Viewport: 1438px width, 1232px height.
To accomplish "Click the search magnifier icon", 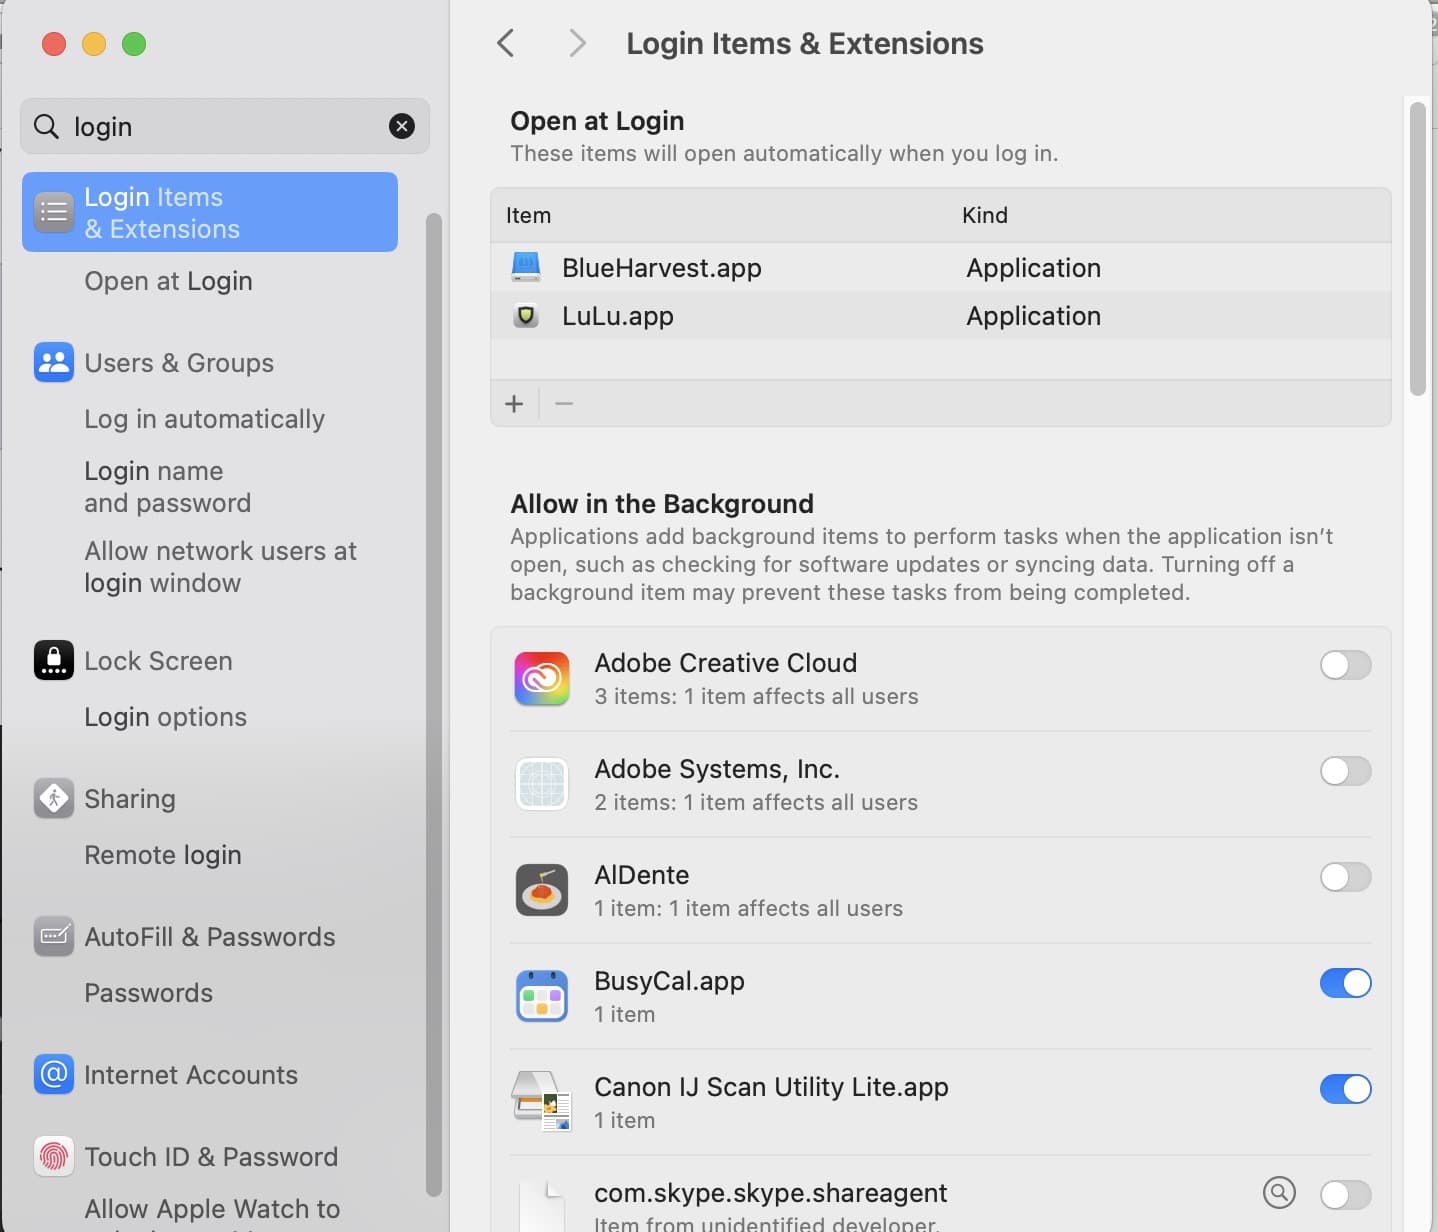I will [x=46, y=126].
